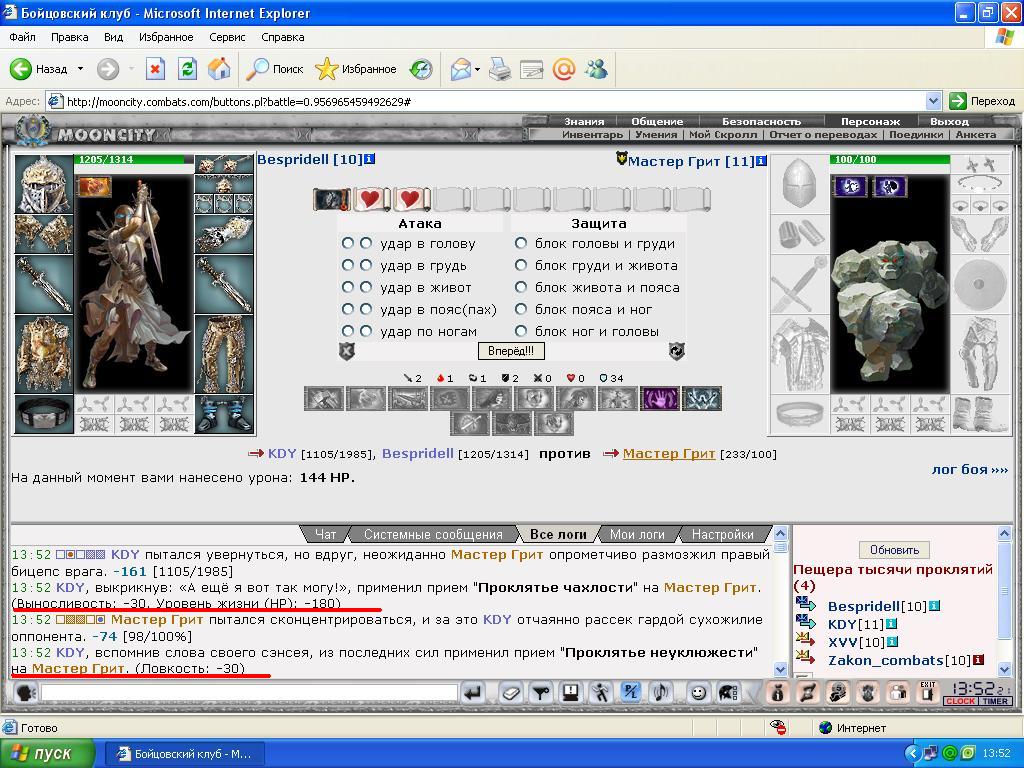The image size is (1024, 768).
Task: Select right radio for удар по ногам
Action: [366, 331]
